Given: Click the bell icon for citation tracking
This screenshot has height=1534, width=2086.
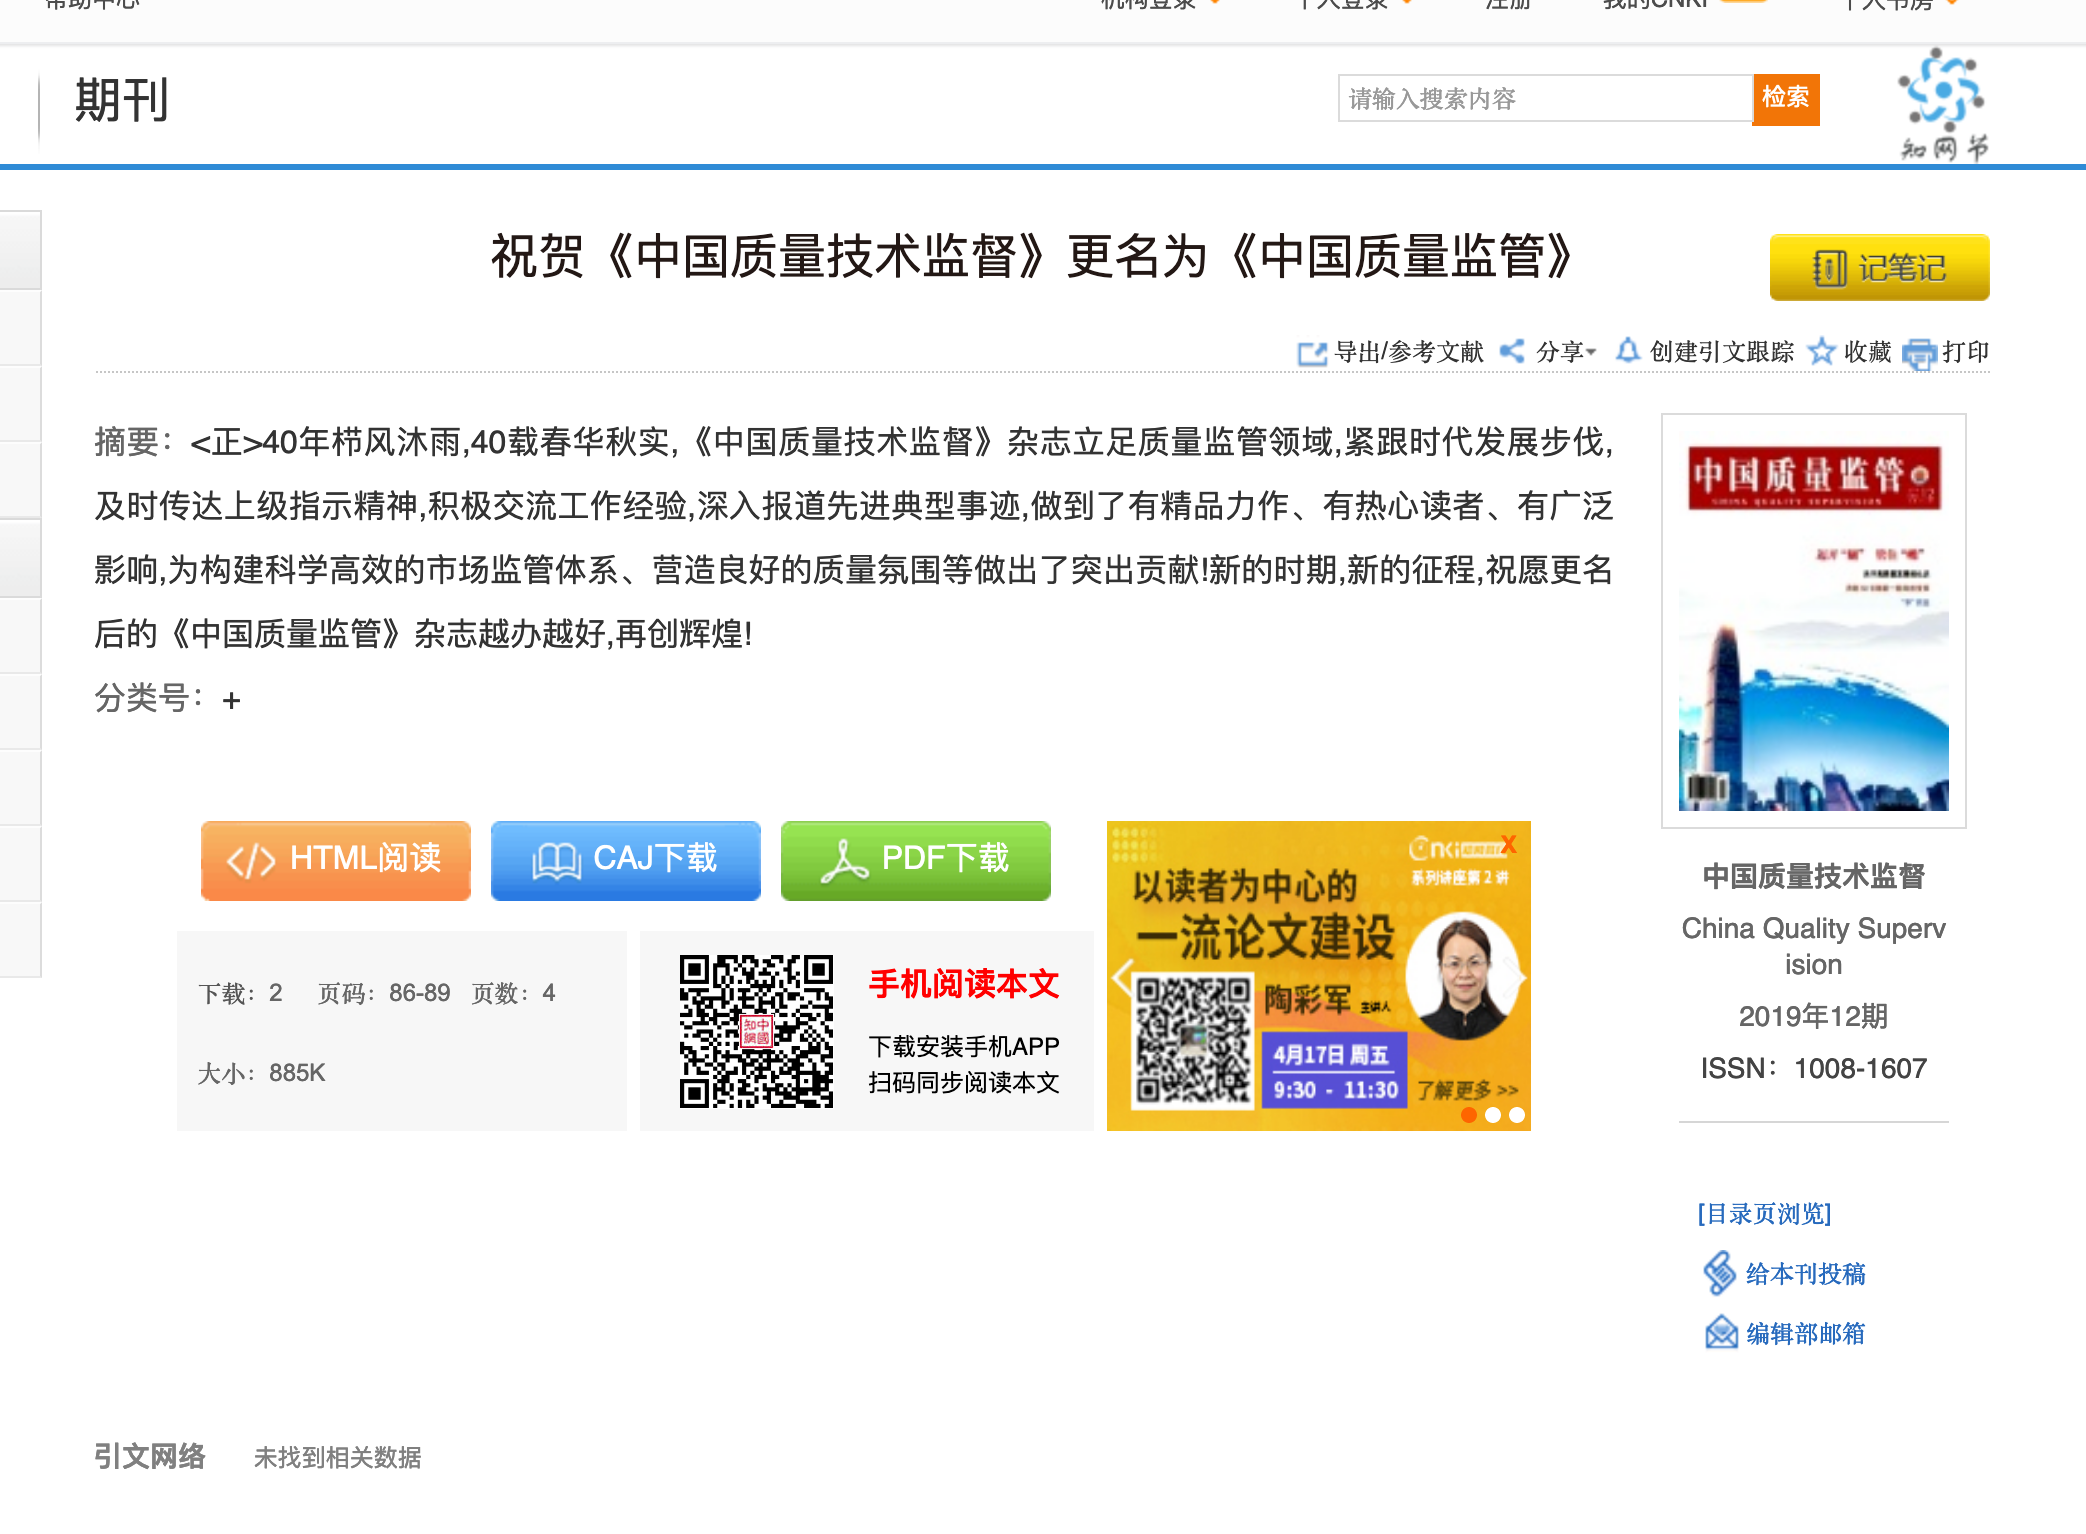Looking at the screenshot, I should (1628, 350).
